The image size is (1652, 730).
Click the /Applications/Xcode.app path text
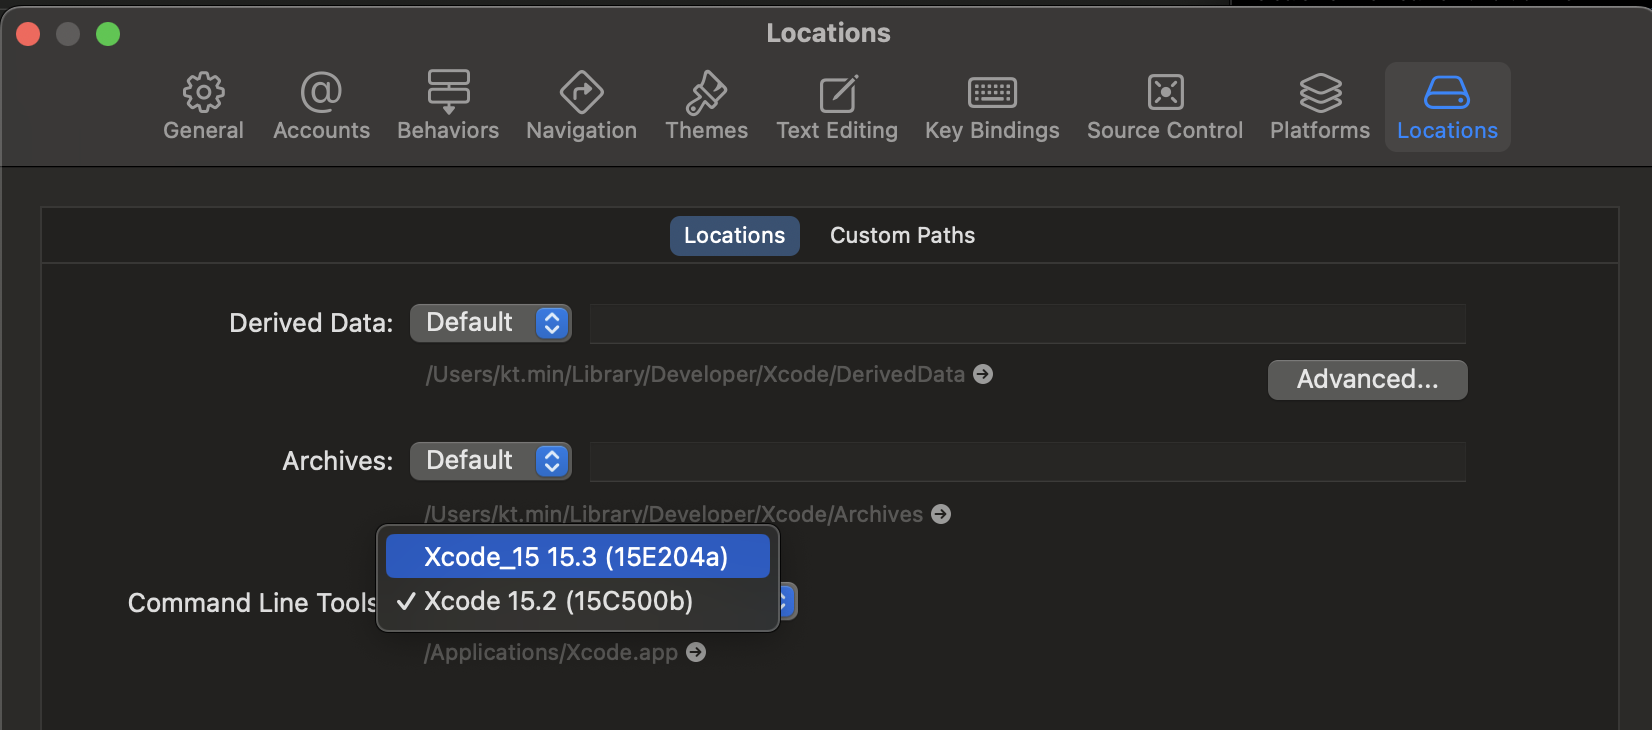point(551,652)
